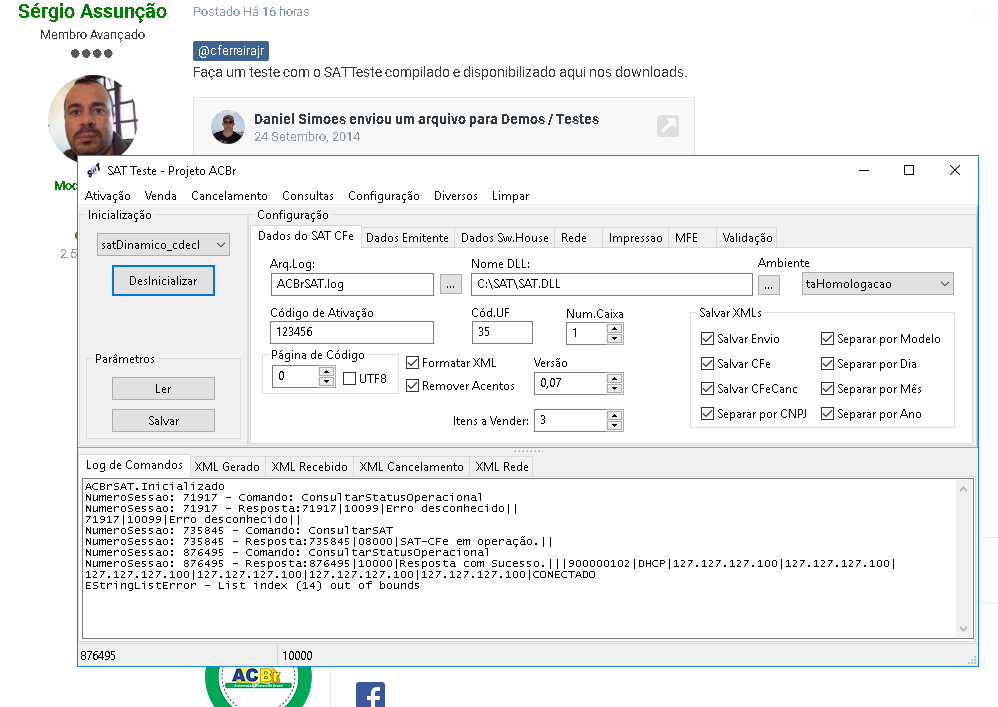Disable Separar por CNPJ checkbox

tap(707, 414)
